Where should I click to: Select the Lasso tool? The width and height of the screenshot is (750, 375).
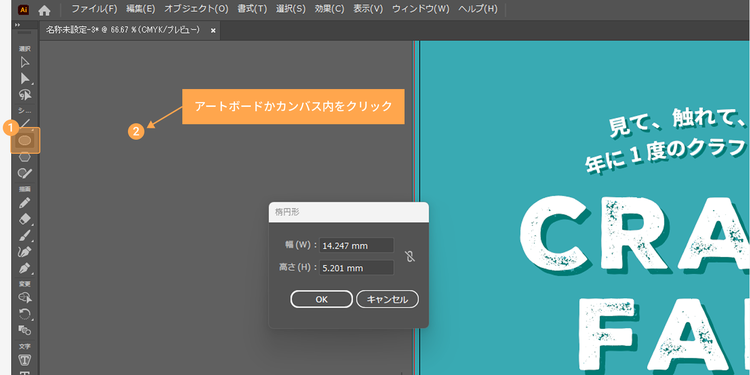click(25, 94)
